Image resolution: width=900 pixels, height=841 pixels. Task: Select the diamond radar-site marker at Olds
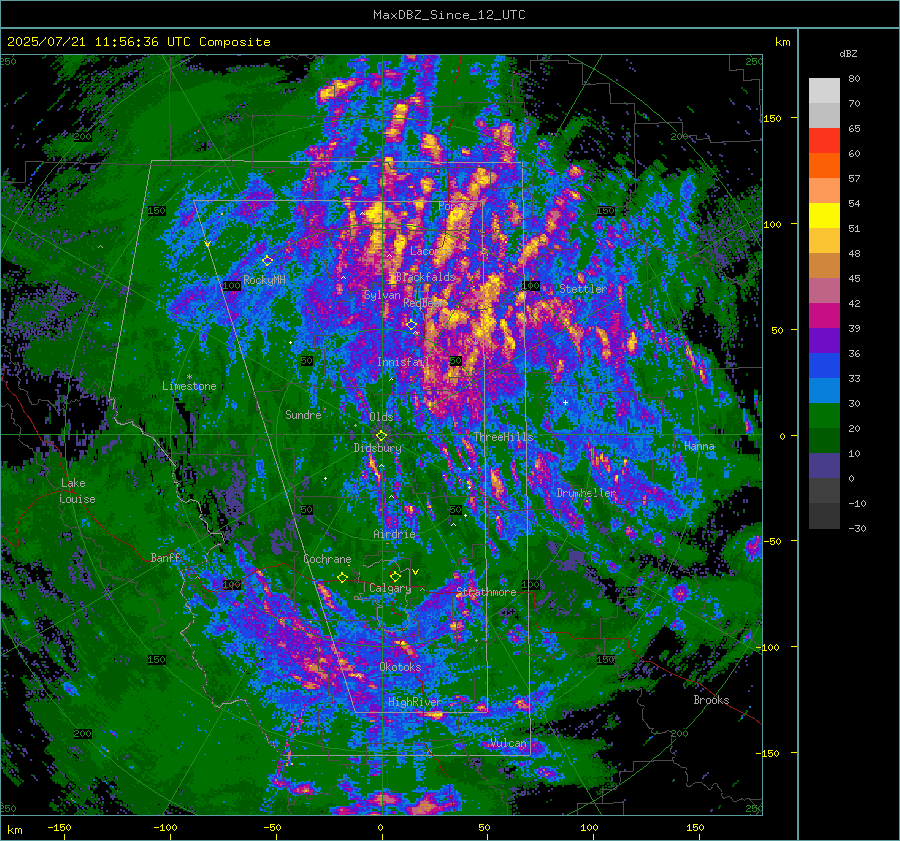click(x=381, y=436)
